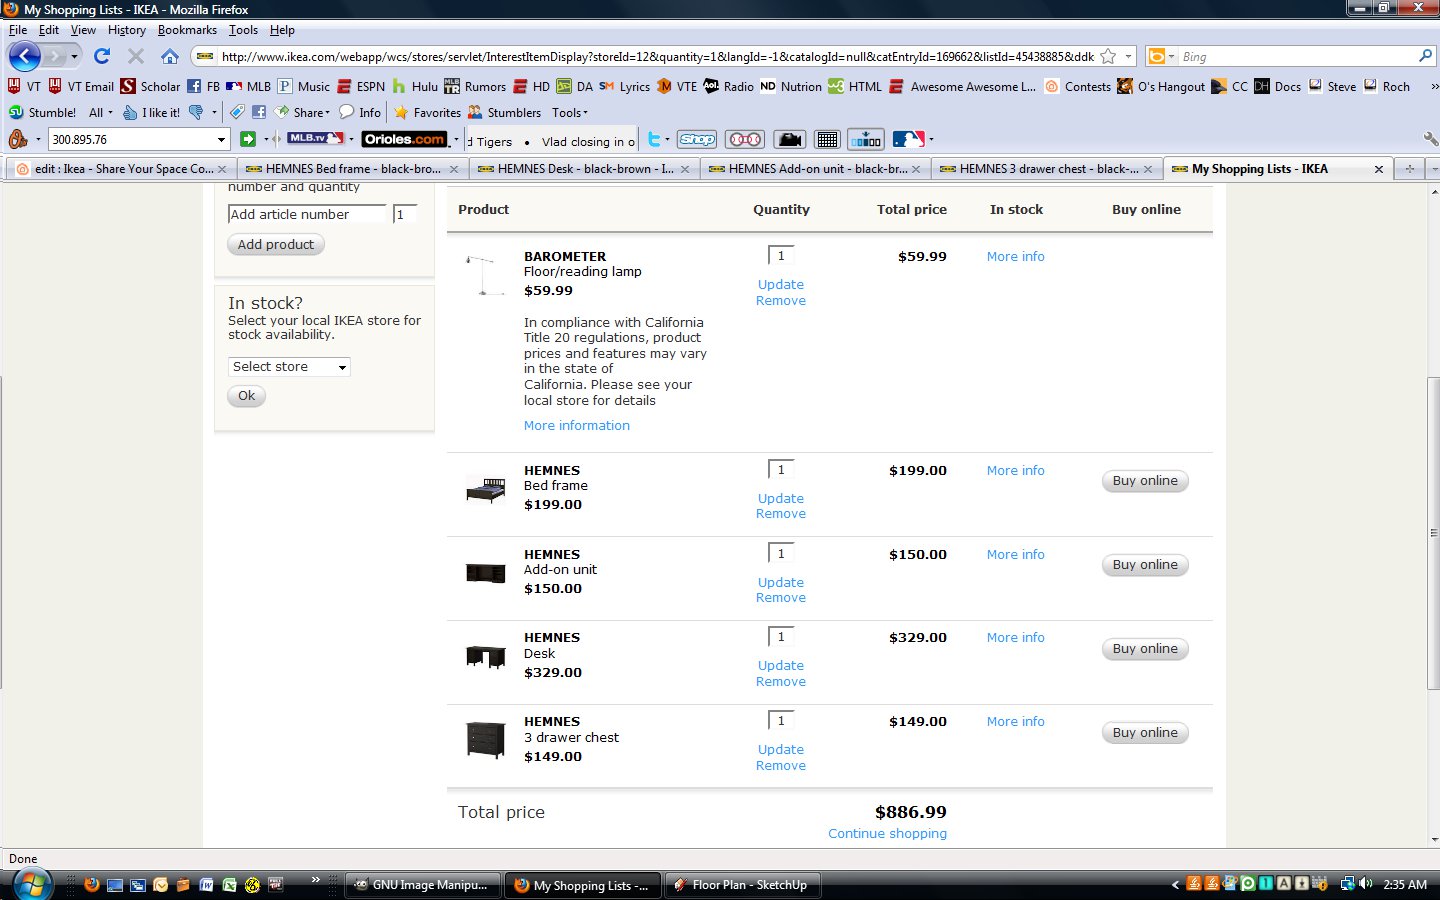Click Buy online for HEMNES Desk

1145,649
